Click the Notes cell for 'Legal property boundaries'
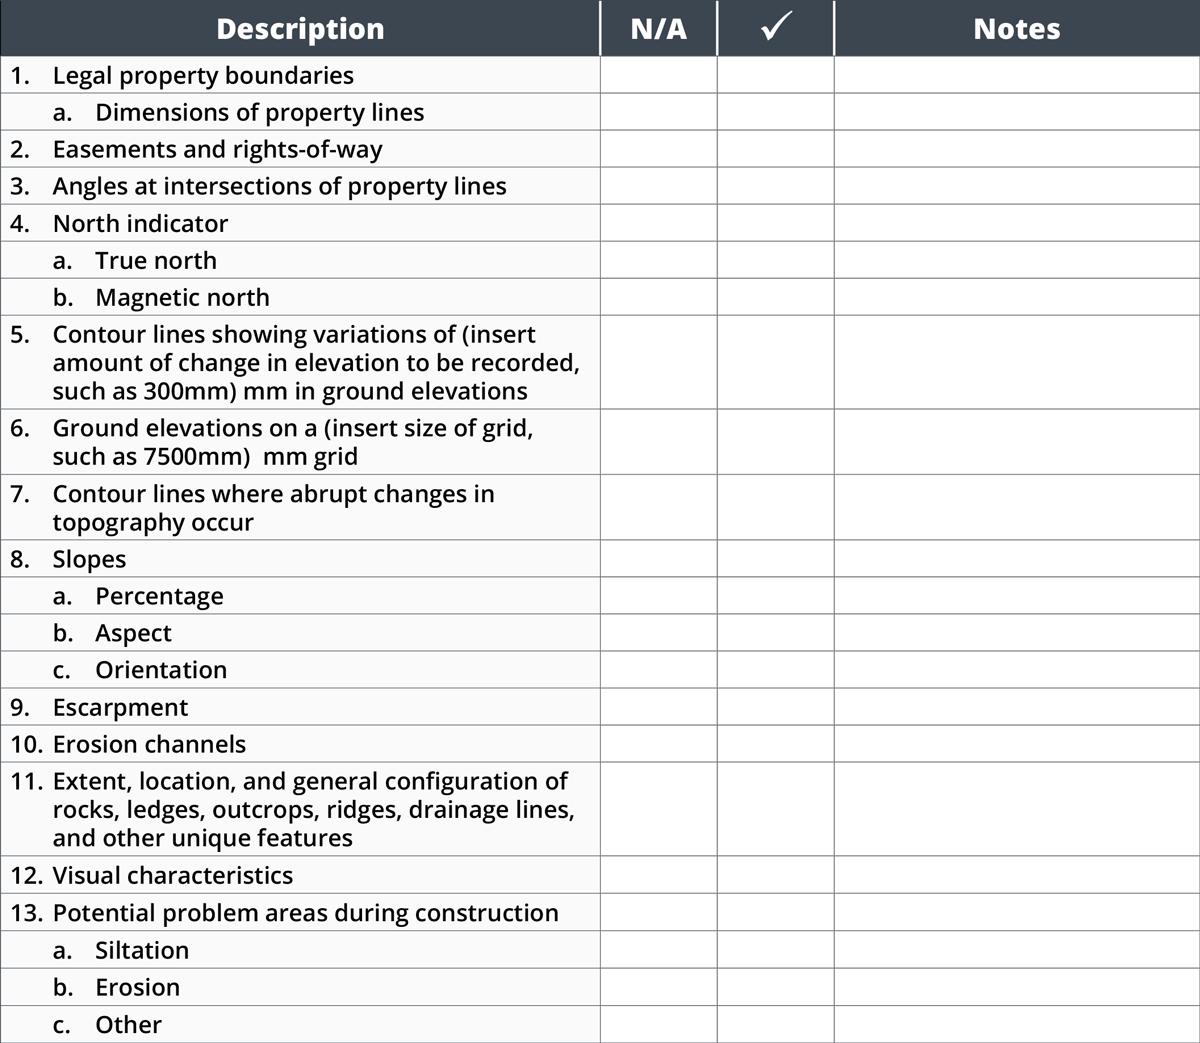This screenshot has height=1043, width=1200. pyautogui.click(x=1017, y=75)
